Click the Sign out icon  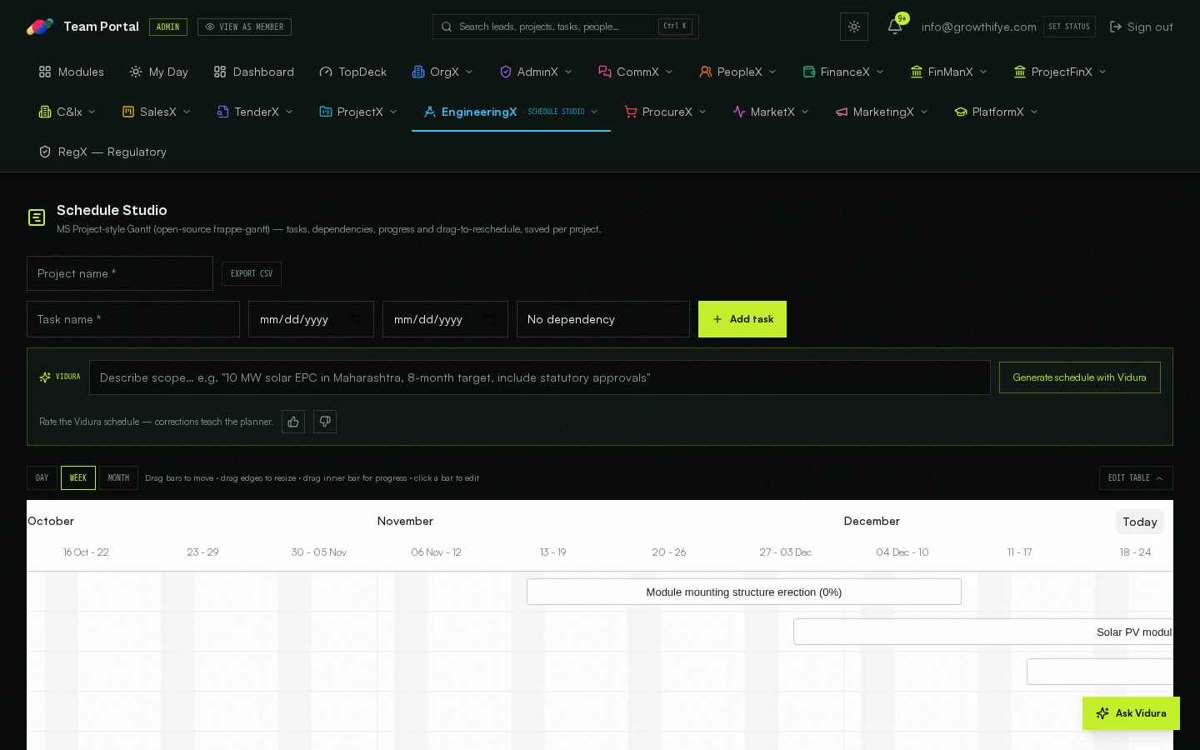click(x=1116, y=27)
